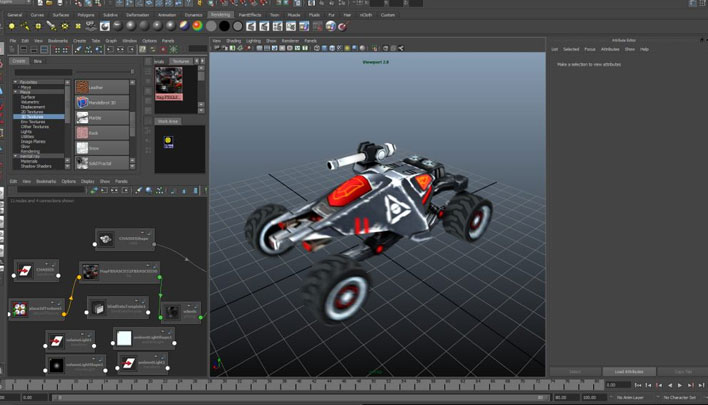The width and height of the screenshot is (708, 405).
Task: Choose the Snow texture
Action: [102, 148]
